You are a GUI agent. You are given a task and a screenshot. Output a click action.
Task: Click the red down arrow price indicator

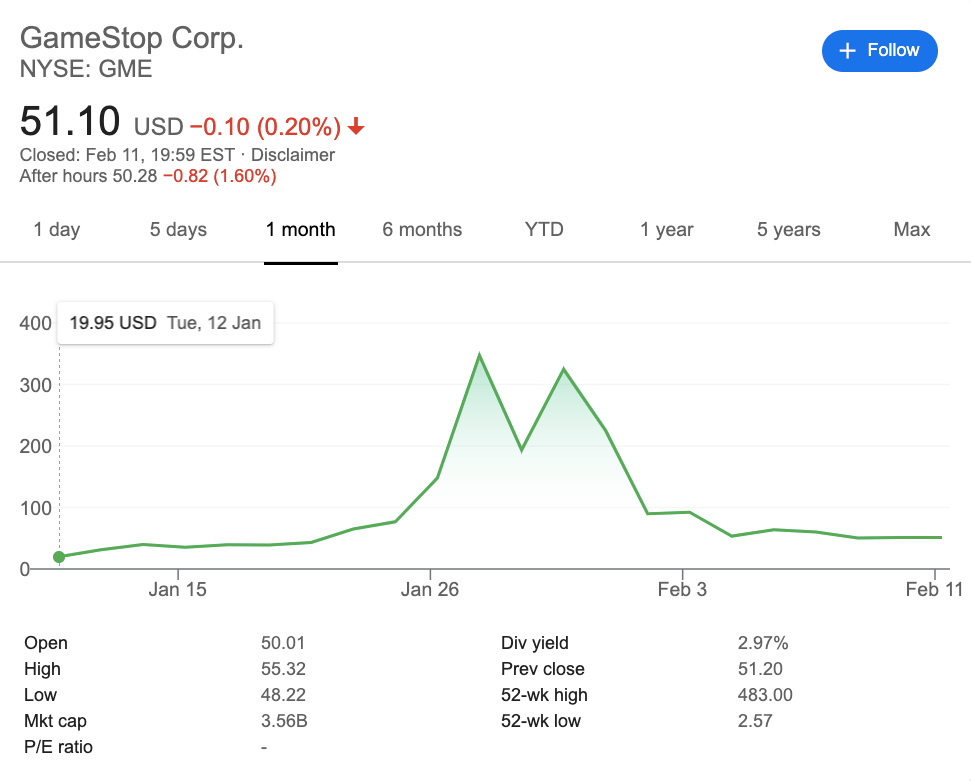356,127
